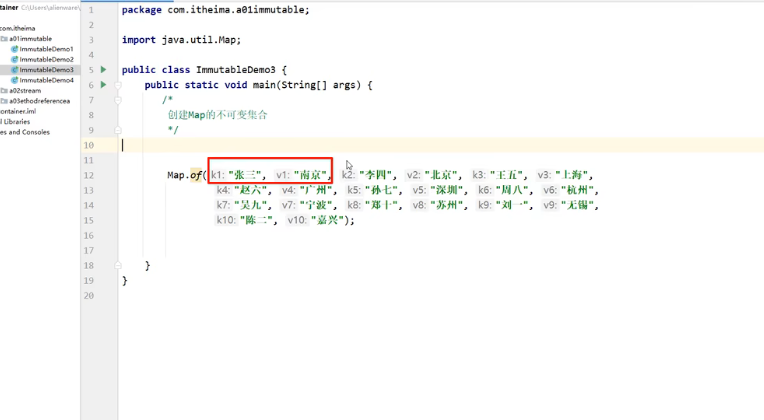Click the ImmutableDemo2 class file icon
Image resolution: width=764 pixels, height=420 pixels.
14,59
